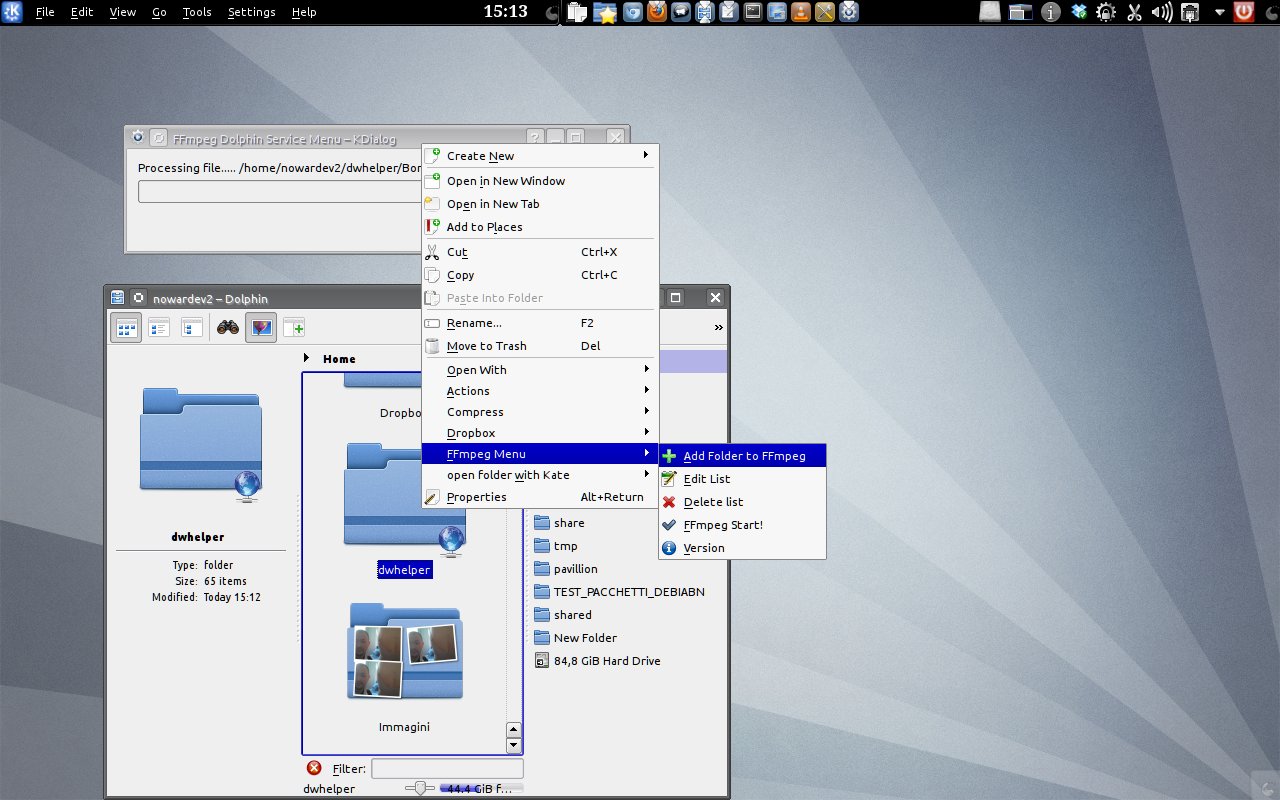Open the Tools menu in top panel
The height and width of the screenshot is (800, 1280).
(x=197, y=12)
